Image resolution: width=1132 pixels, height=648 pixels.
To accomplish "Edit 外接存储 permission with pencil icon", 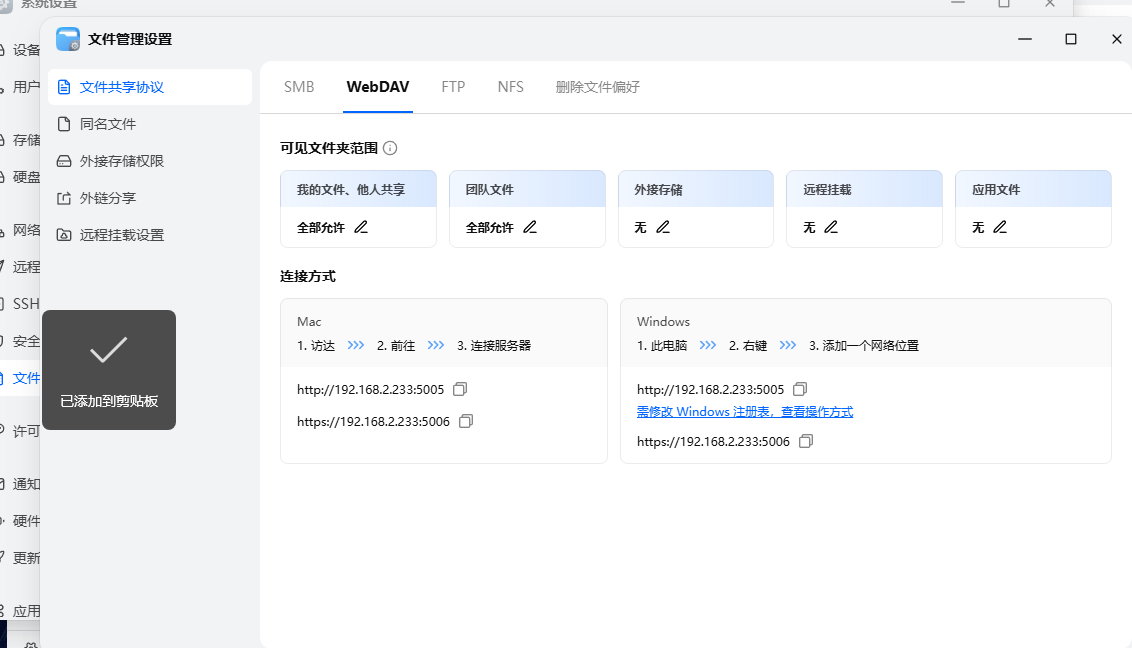I will [x=662, y=228].
